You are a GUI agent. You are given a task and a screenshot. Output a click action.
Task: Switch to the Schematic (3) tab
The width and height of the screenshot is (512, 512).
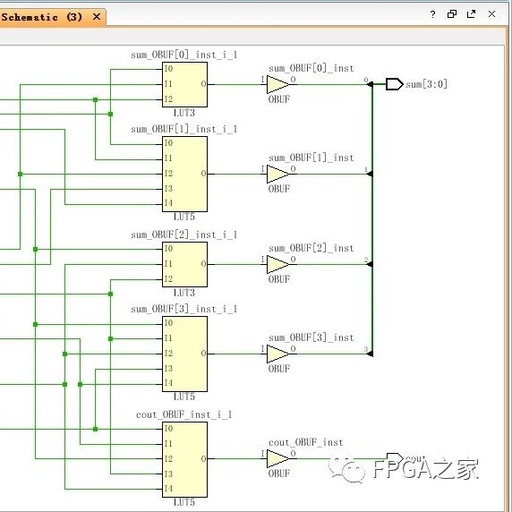coord(42,17)
